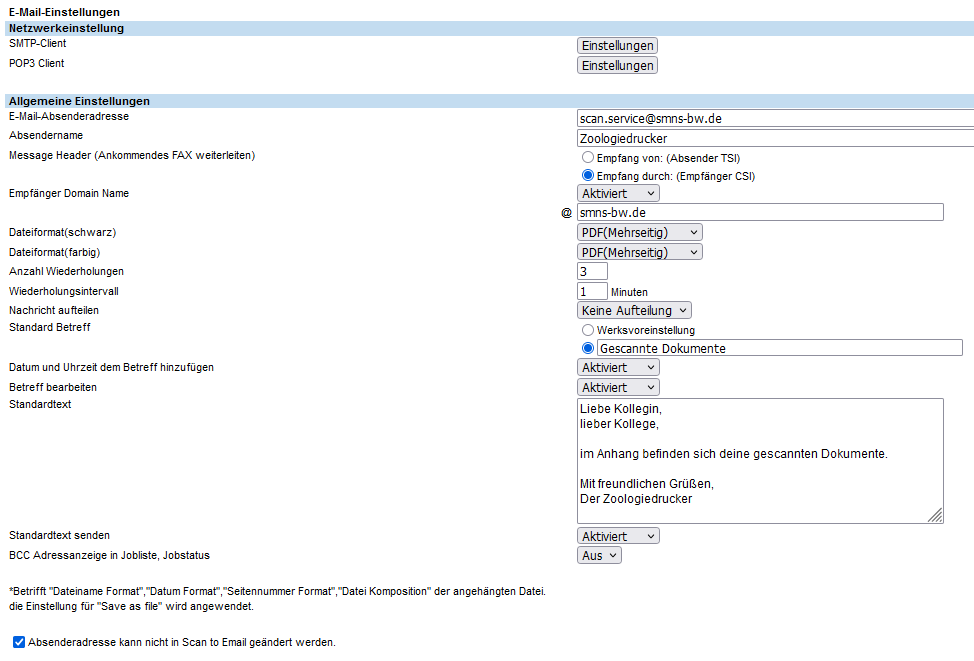Uncheck 'Absenderadresse kann nicht geändert werden' checkbox

19,642
